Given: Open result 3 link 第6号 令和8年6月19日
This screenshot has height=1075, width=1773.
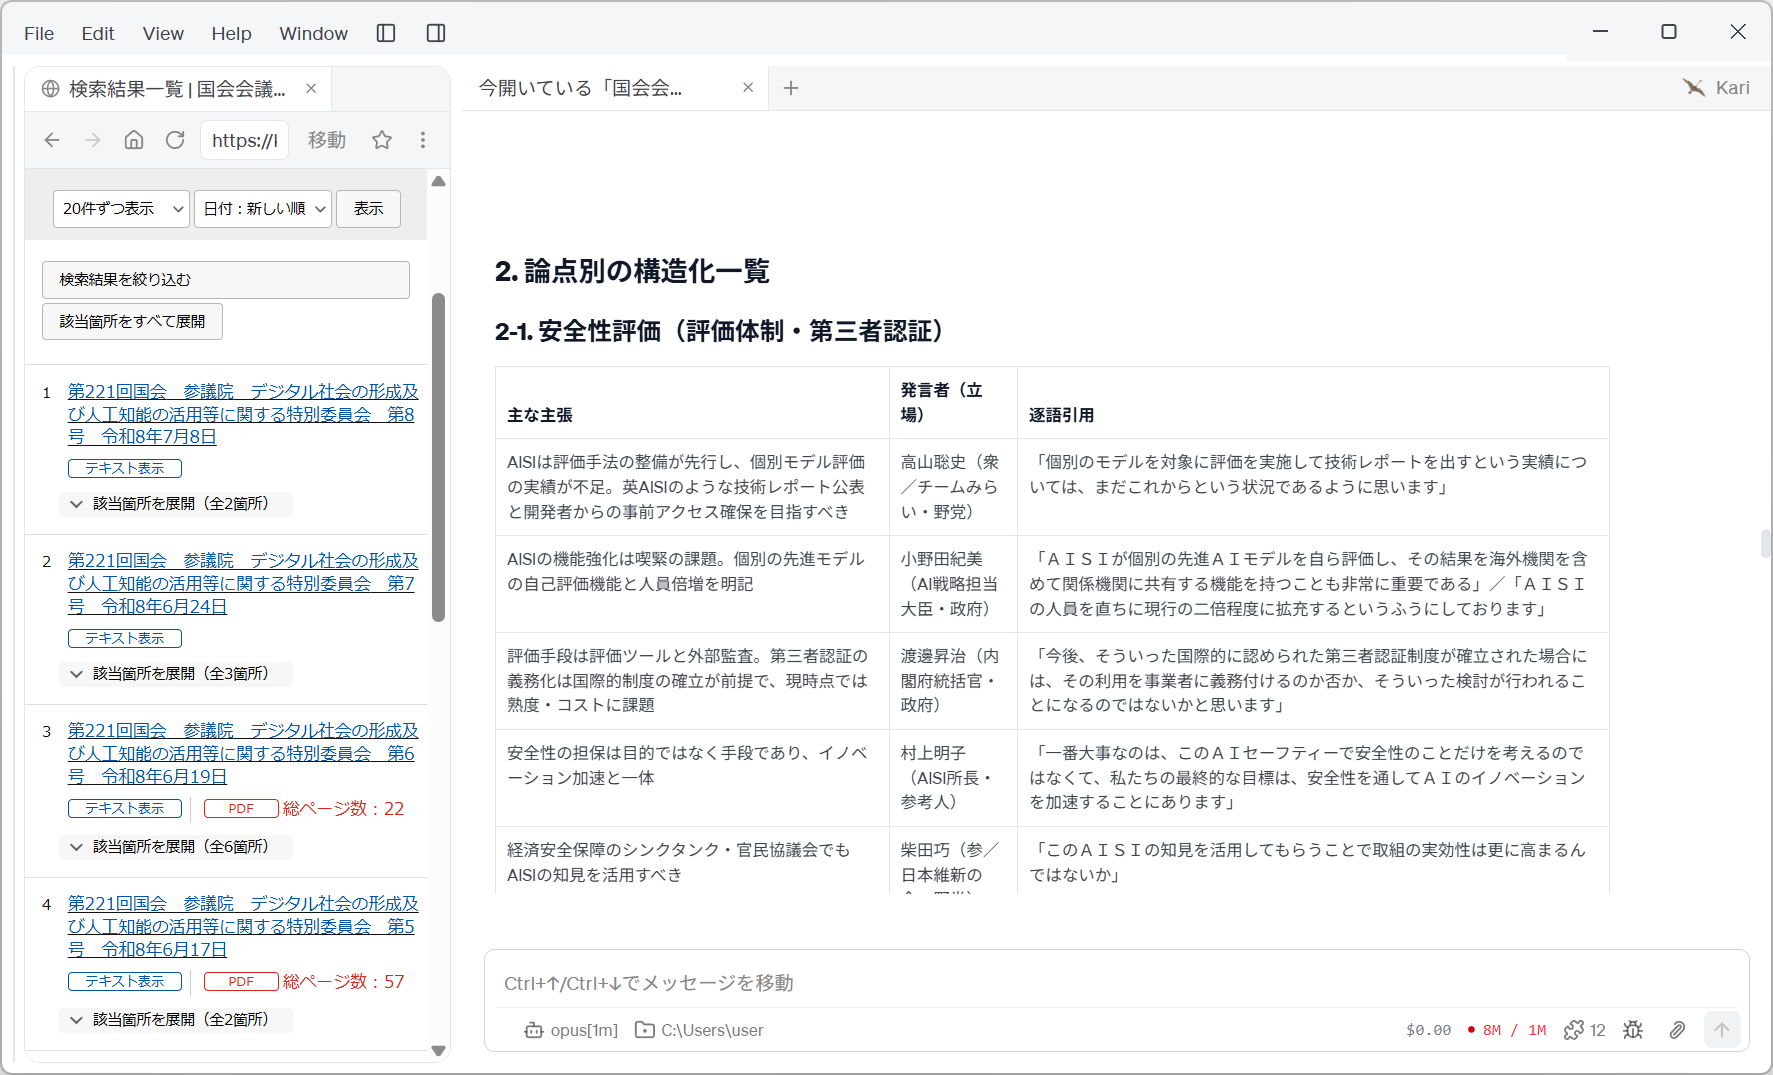Looking at the screenshot, I should 243,754.
